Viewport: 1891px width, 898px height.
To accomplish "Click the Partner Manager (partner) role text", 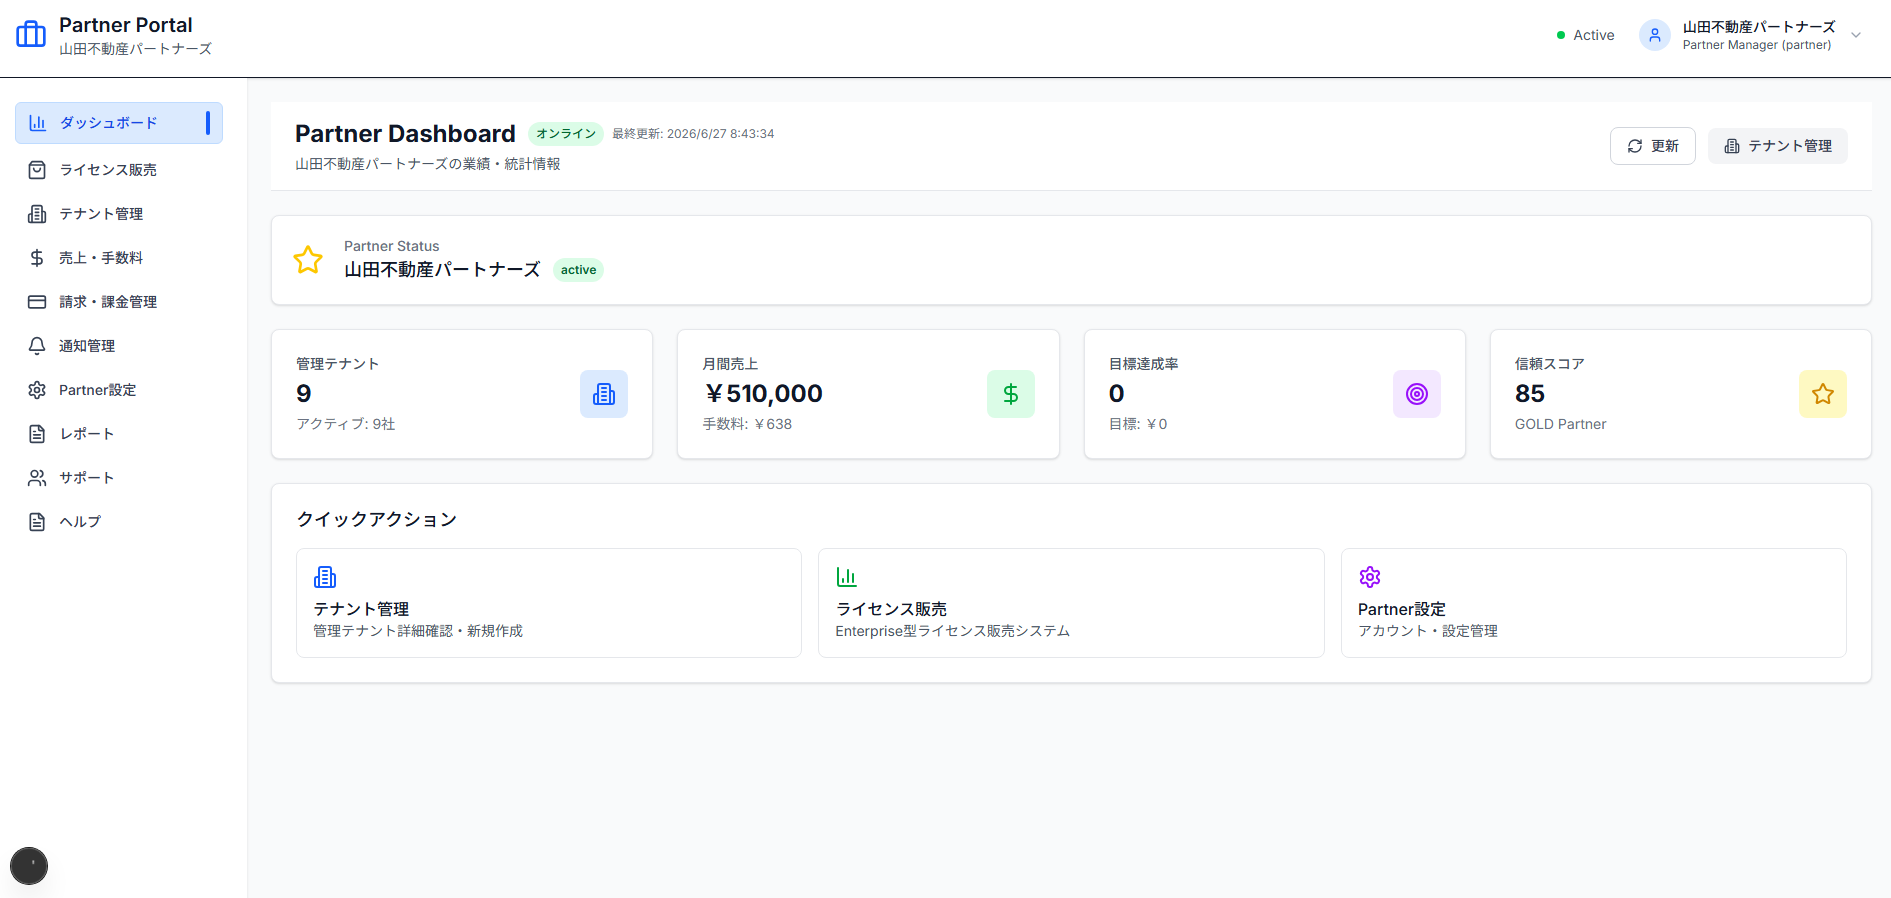I will [x=1757, y=45].
